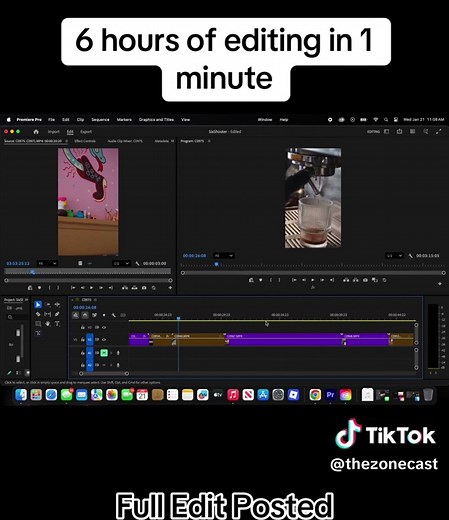Viewport: 449px width, 520px height.
Task: Toggle the green mute button on A1
Action: (x=104, y=353)
